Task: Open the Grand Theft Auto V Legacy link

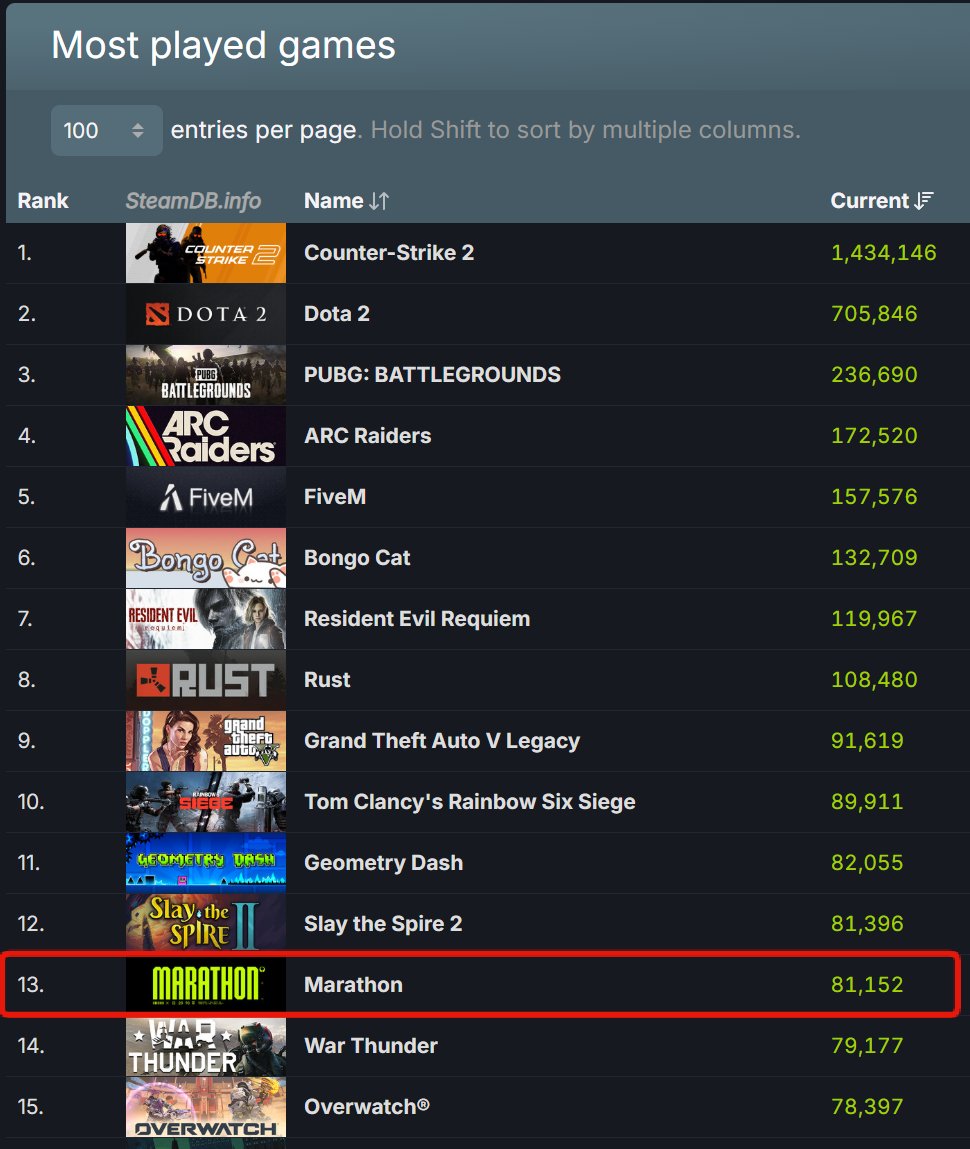Action: pos(442,741)
